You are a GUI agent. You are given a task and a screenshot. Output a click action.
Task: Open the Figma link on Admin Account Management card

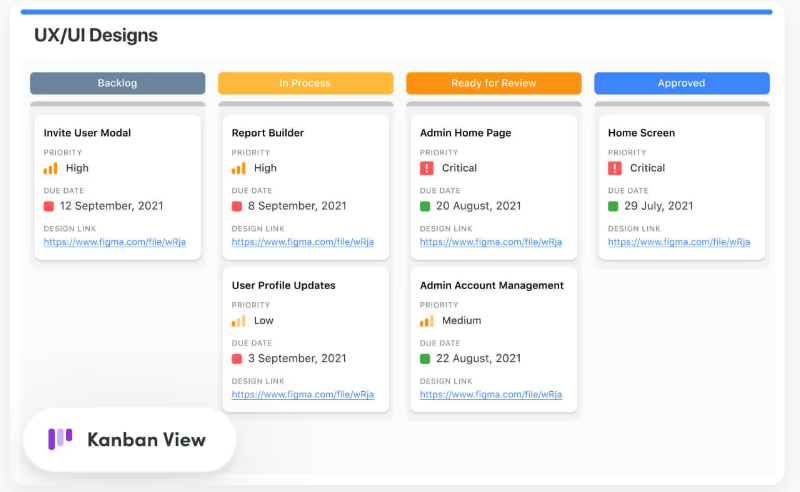tap(491, 395)
